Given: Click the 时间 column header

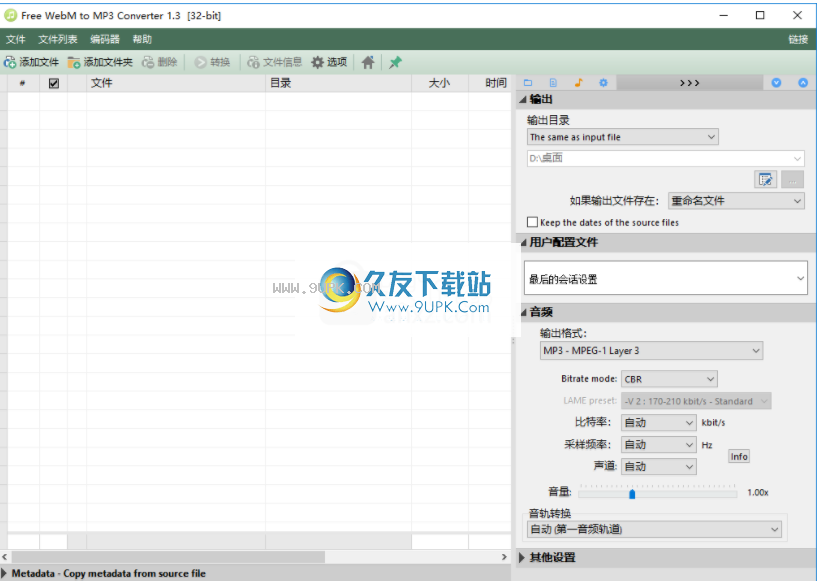Looking at the screenshot, I should tap(490, 83).
